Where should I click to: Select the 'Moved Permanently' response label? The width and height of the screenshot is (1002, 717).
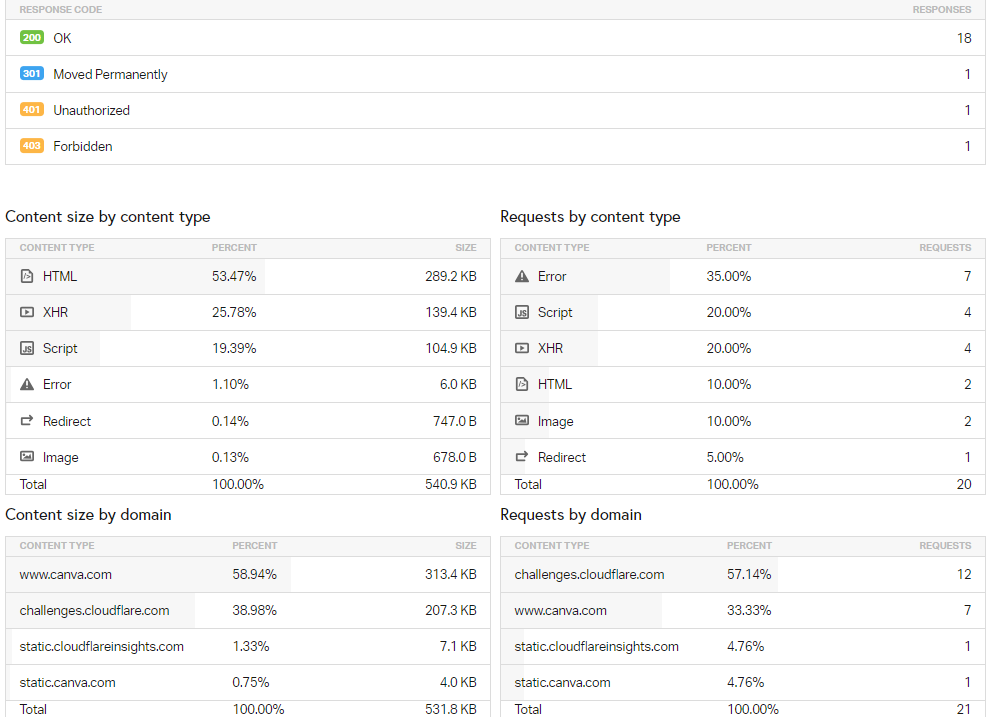point(110,74)
